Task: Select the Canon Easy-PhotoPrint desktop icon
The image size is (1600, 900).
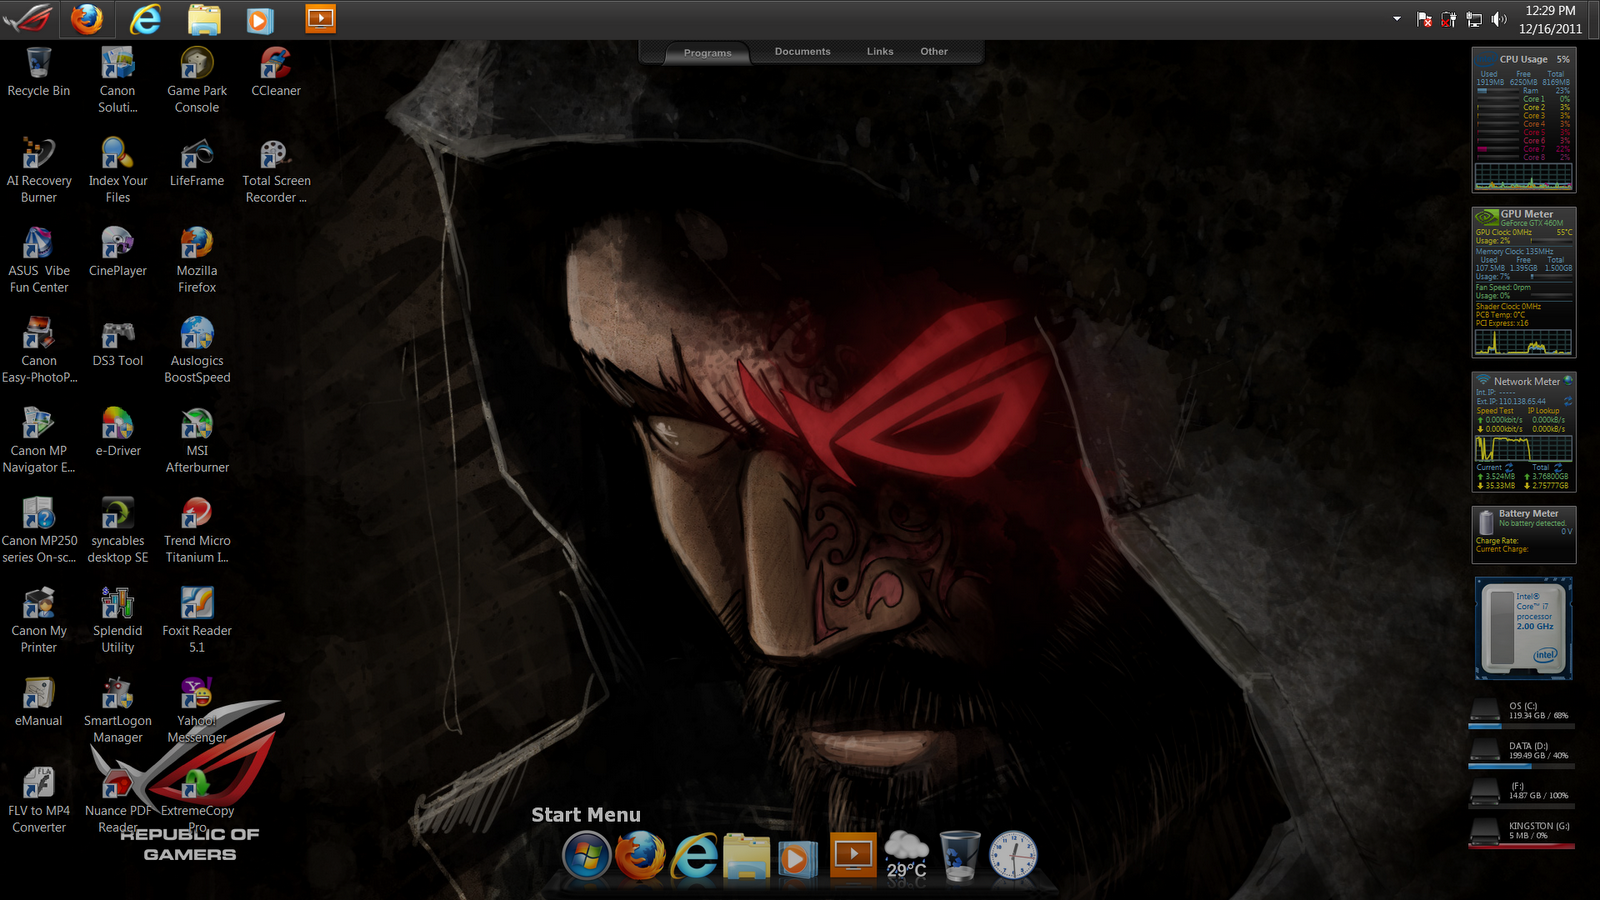Action: tap(39, 350)
